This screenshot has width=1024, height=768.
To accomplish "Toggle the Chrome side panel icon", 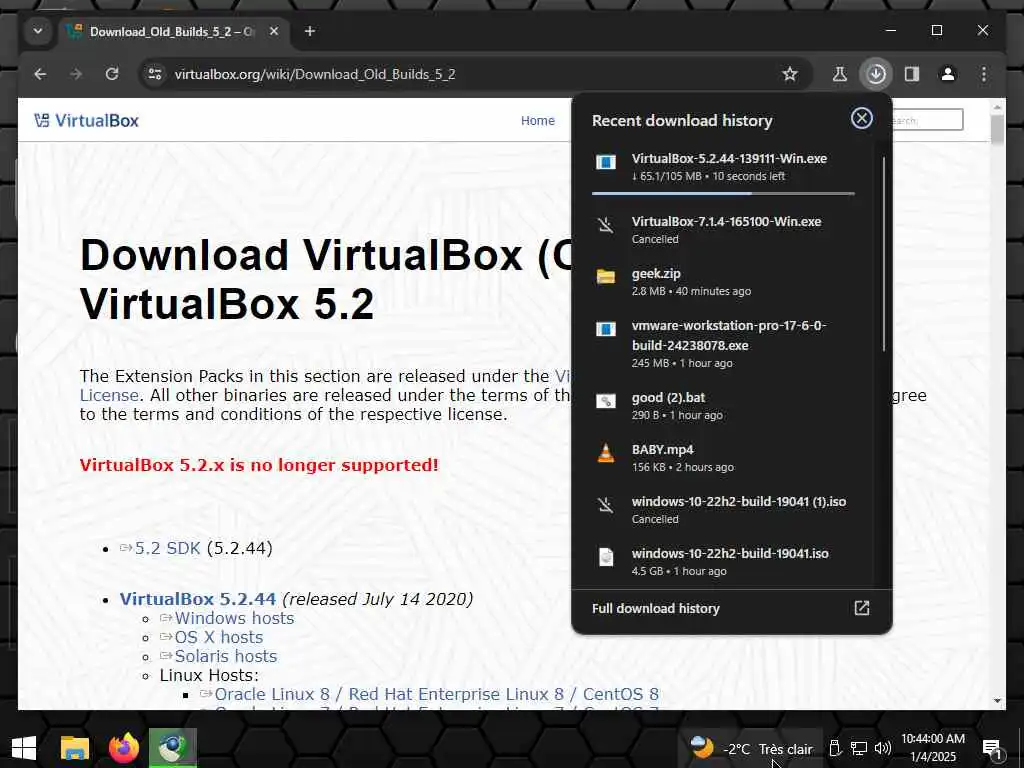I will (x=912, y=74).
